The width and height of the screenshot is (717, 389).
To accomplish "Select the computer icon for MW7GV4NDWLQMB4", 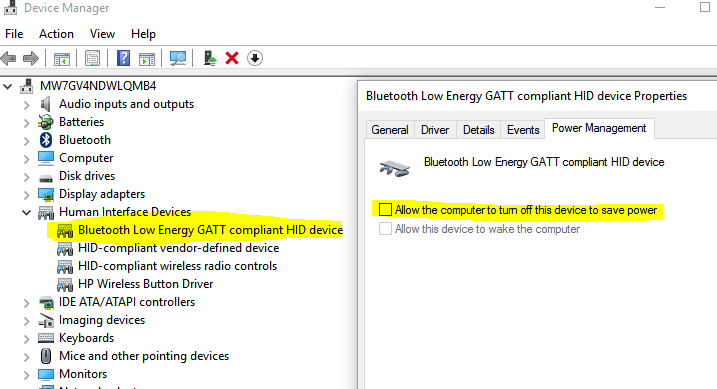I will pos(27,86).
